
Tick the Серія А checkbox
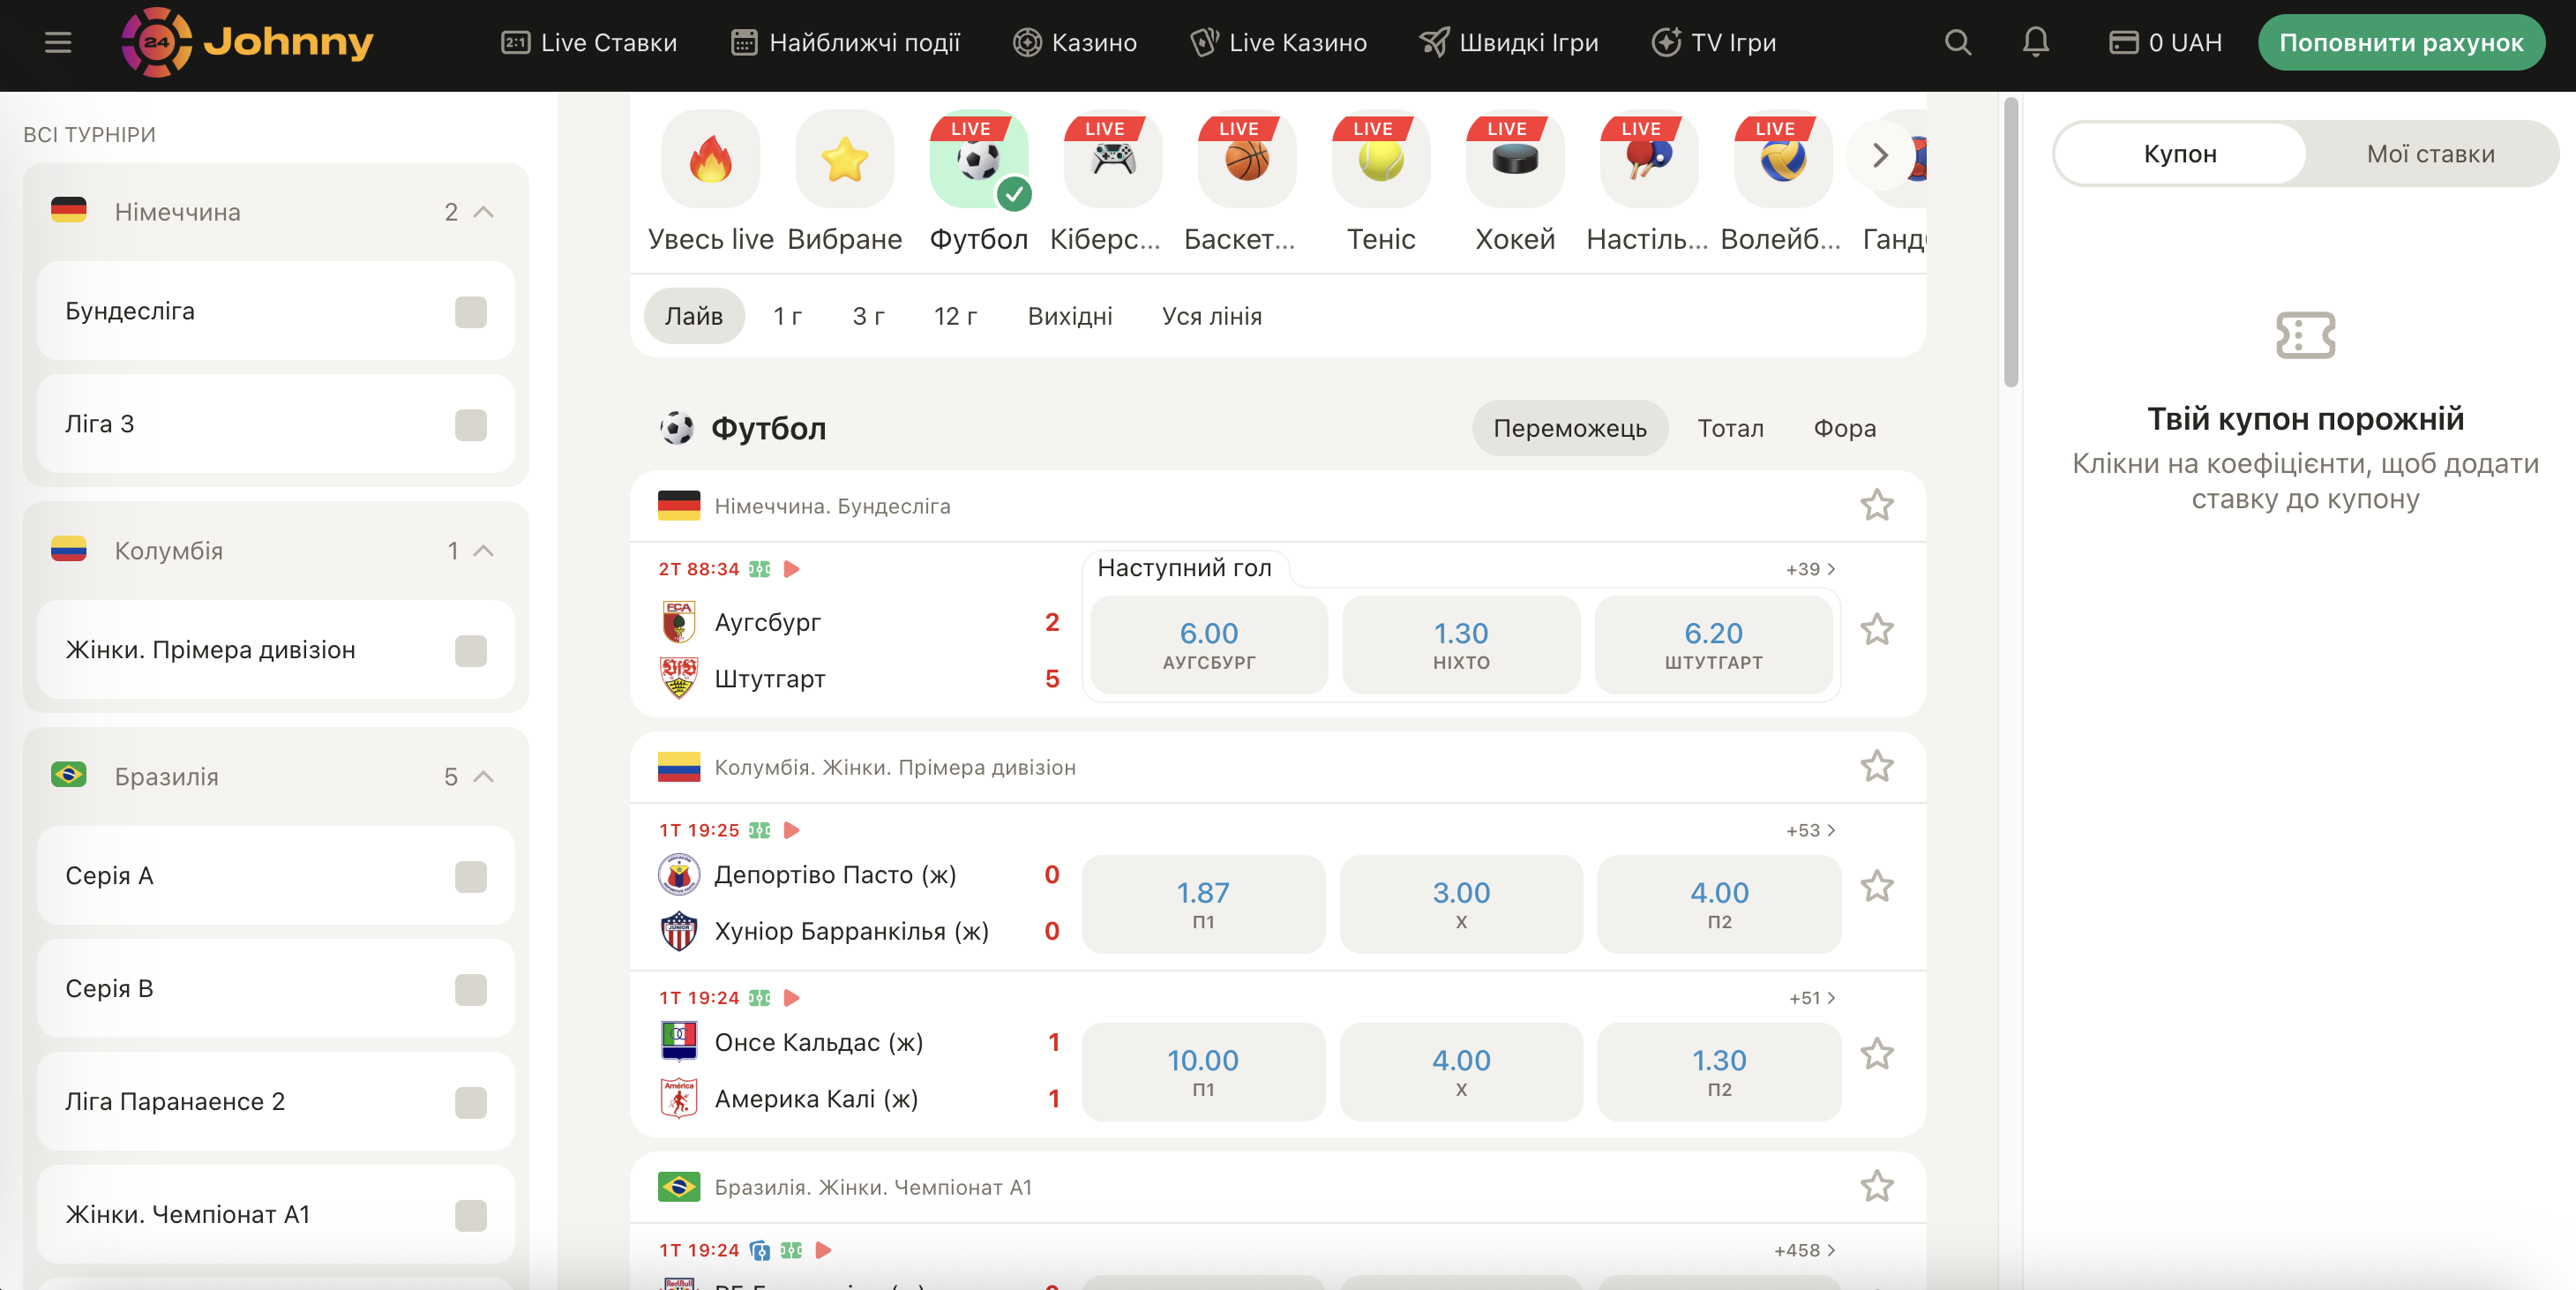470,877
